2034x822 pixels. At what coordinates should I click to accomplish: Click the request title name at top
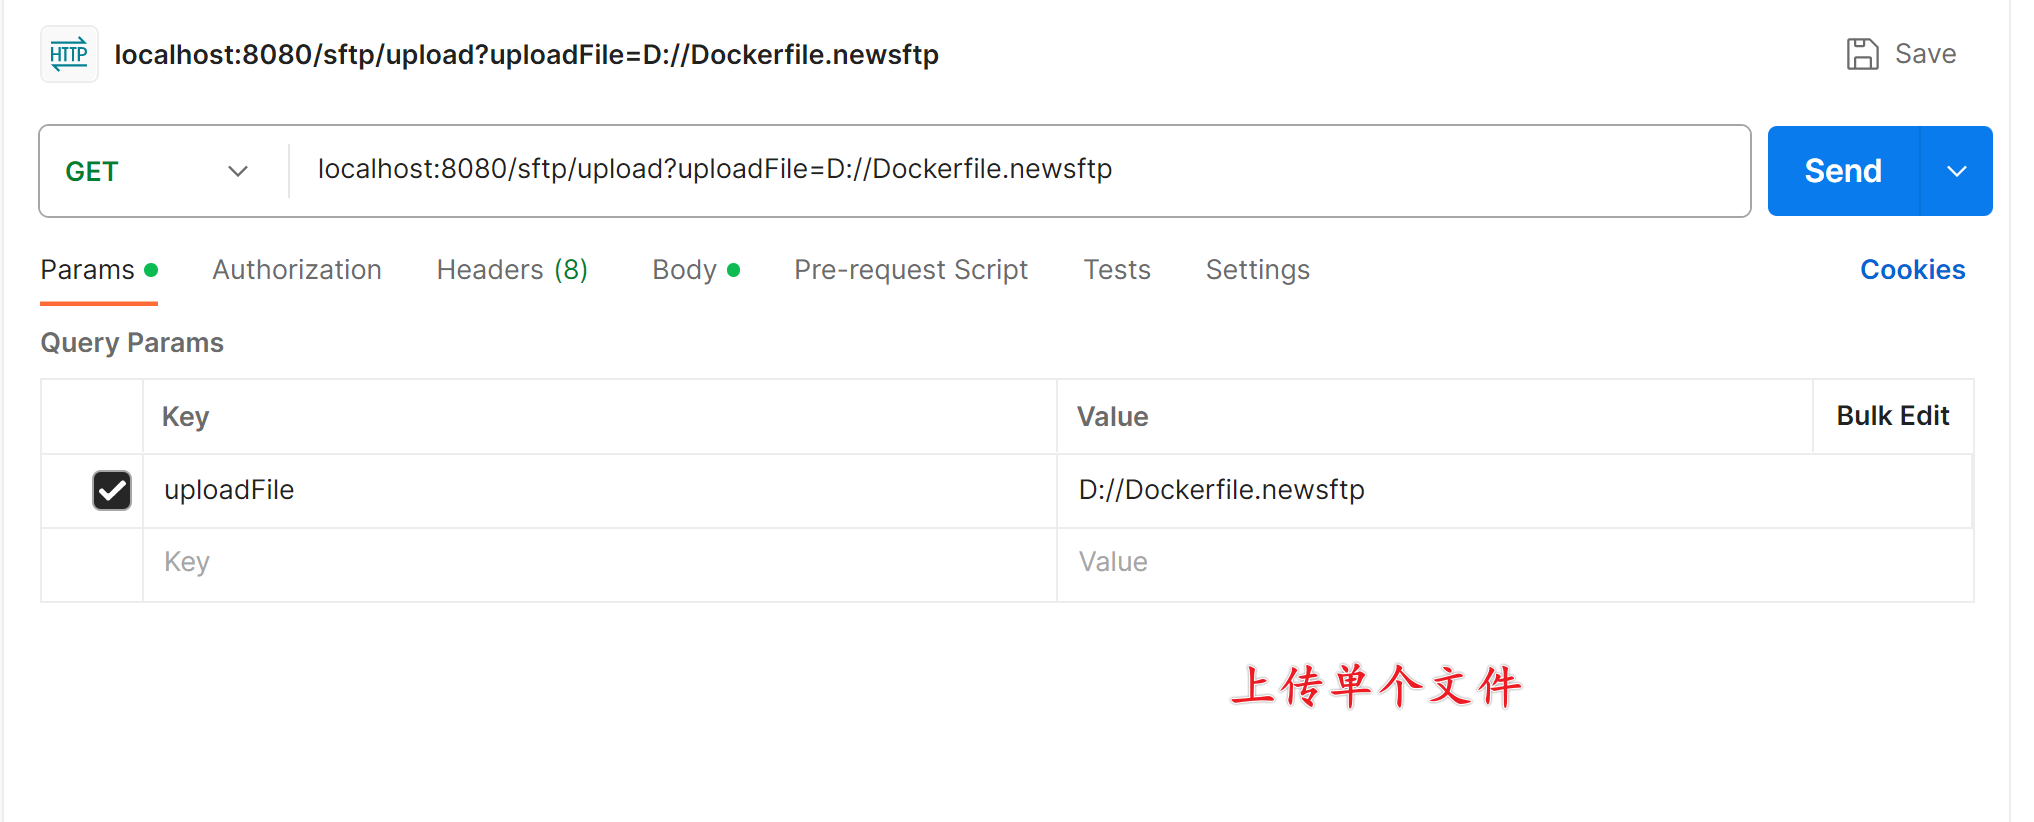point(526,54)
